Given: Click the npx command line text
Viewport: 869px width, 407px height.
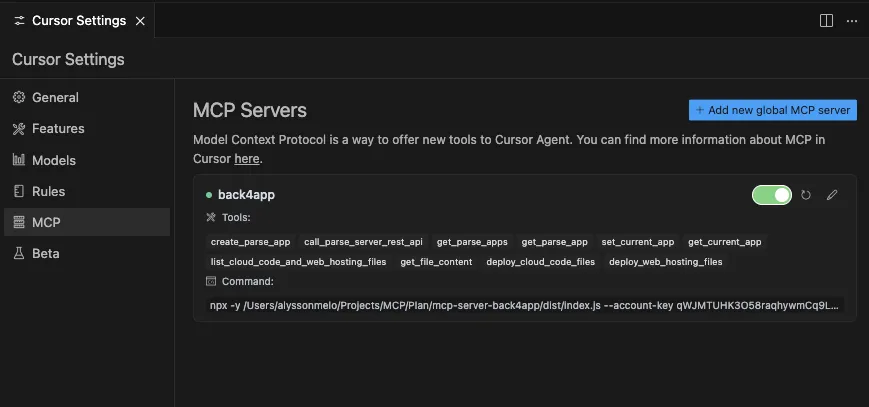Looking at the screenshot, I should click(x=524, y=306).
